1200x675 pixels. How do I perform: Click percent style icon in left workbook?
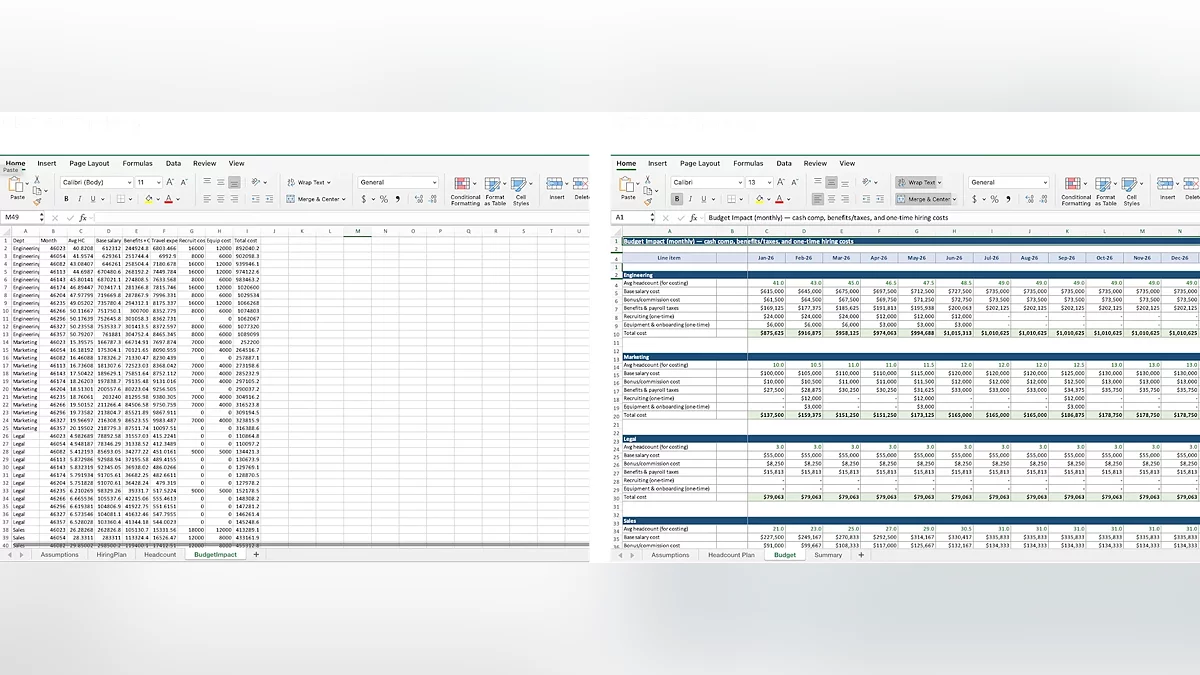point(384,199)
